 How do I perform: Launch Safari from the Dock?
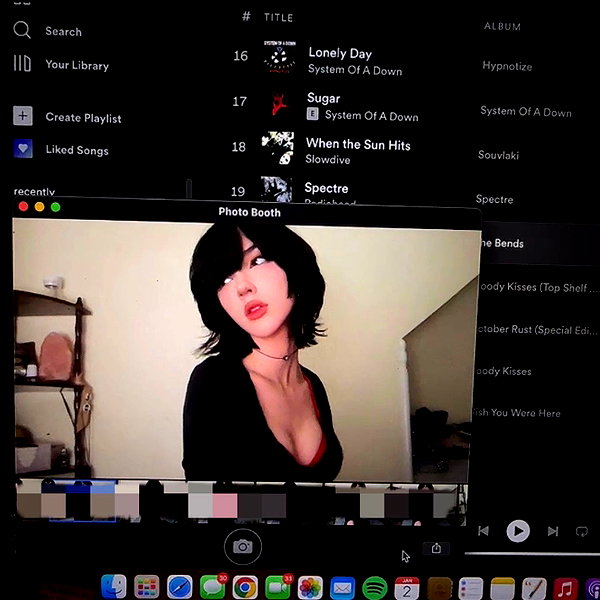(x=179, y=587)
